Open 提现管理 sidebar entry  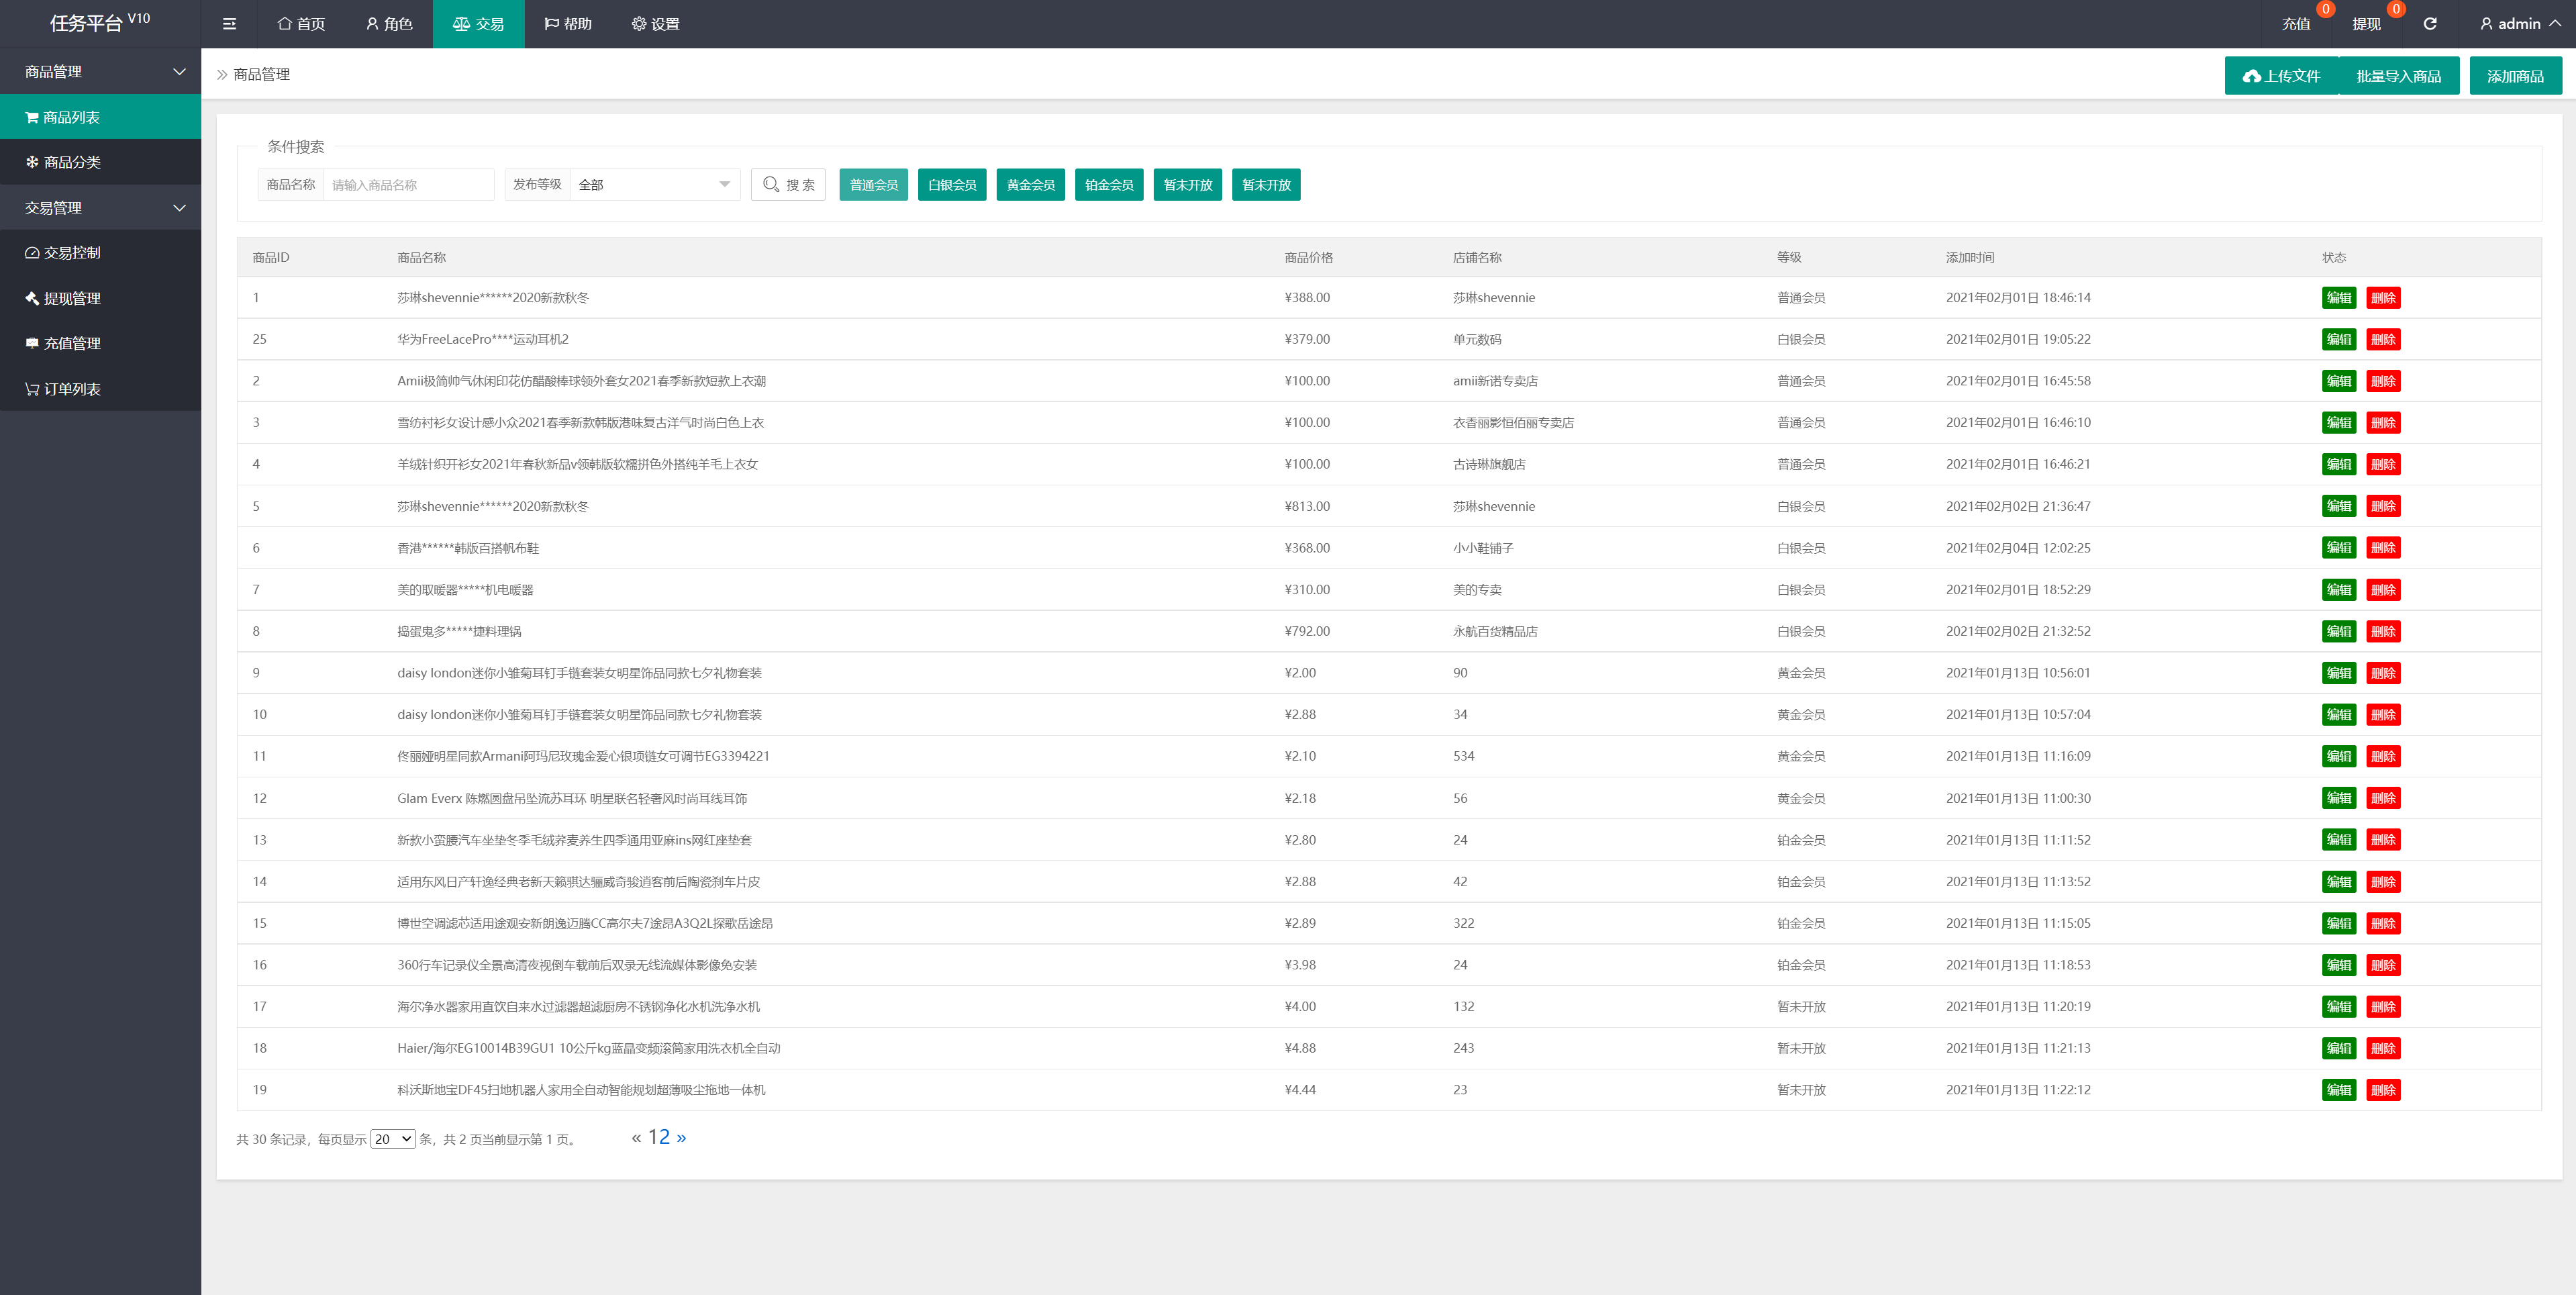pos(72,298)
